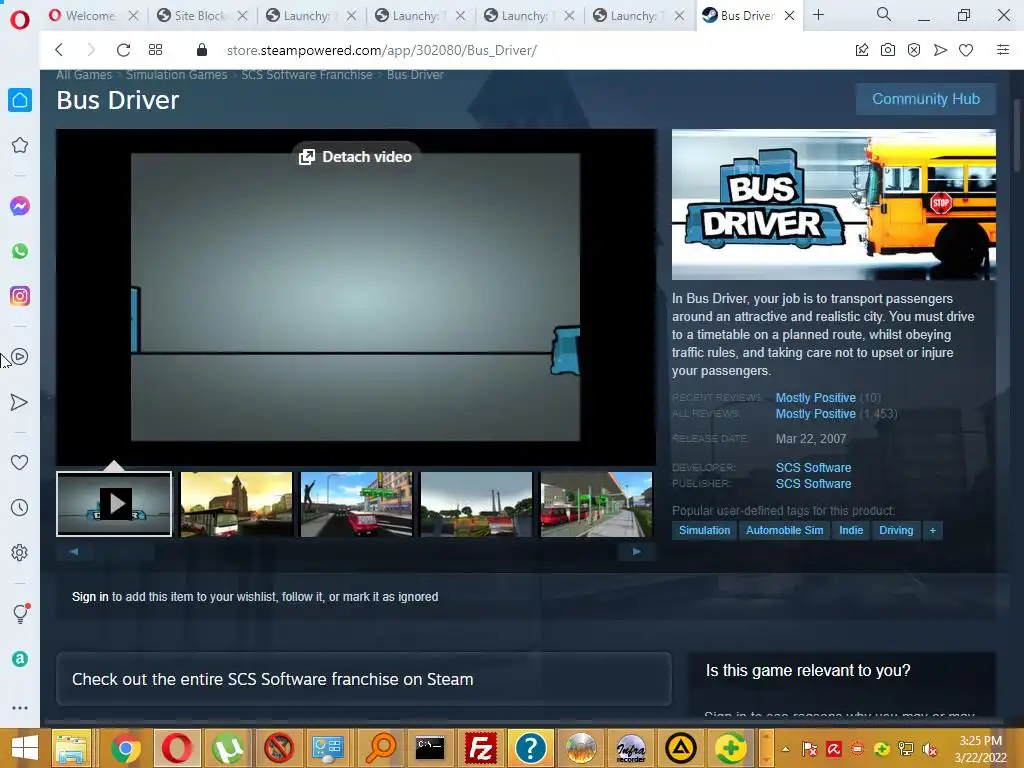Open developer SCS Software link
The image size is (1024, 768).
point(813,468)
